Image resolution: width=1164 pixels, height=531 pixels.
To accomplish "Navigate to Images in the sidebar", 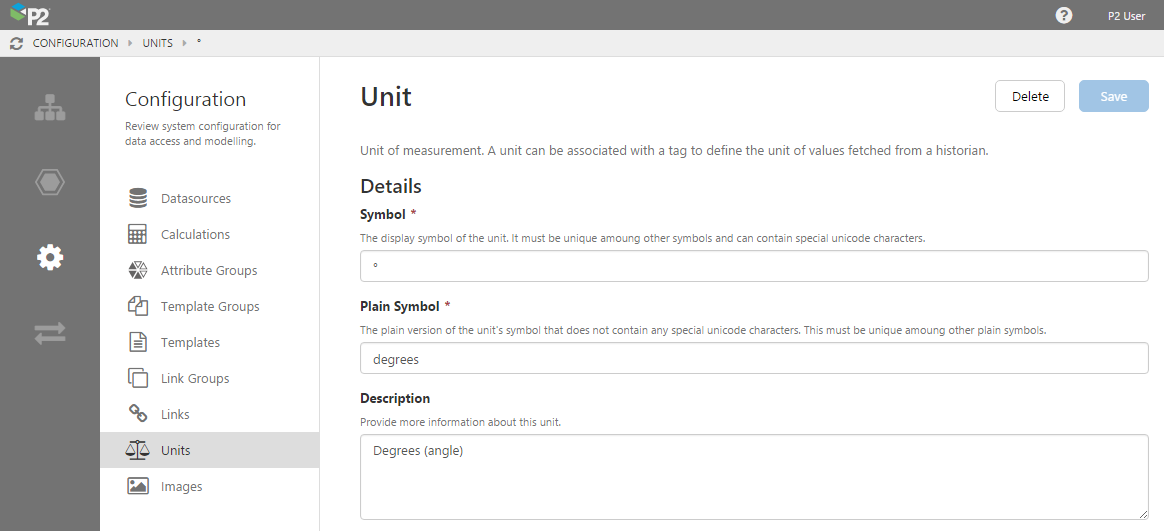I will coord(181,487).
